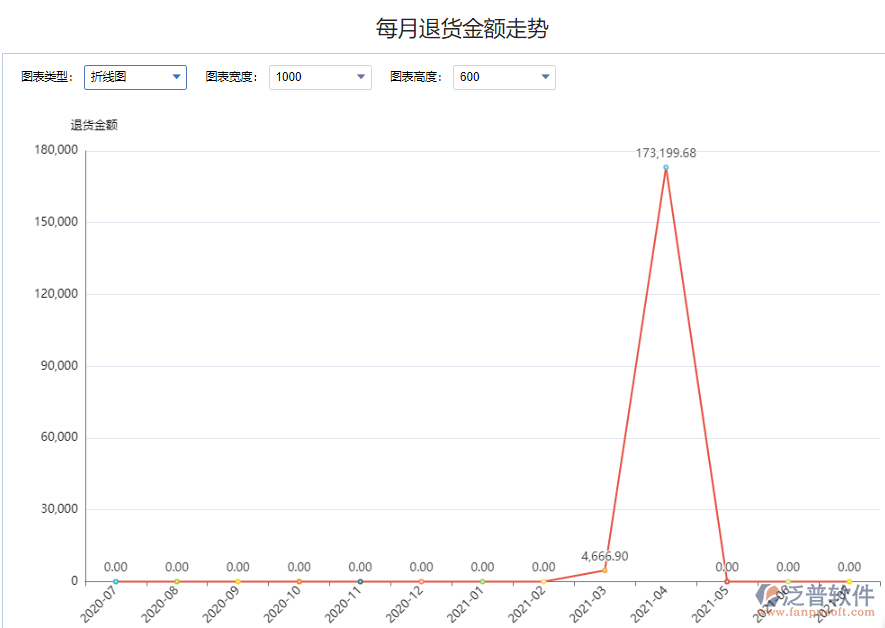Click the 173,199.68 value label
The width and height of the screenshot is (885, 628).
click(665, 154)
